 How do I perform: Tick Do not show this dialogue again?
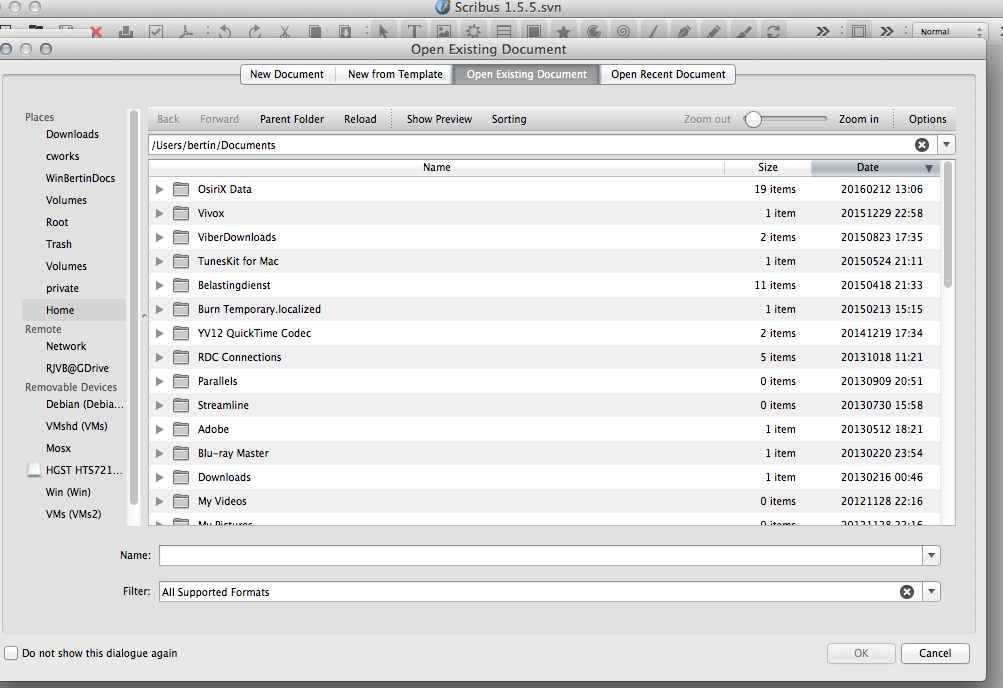coord(12,653)
